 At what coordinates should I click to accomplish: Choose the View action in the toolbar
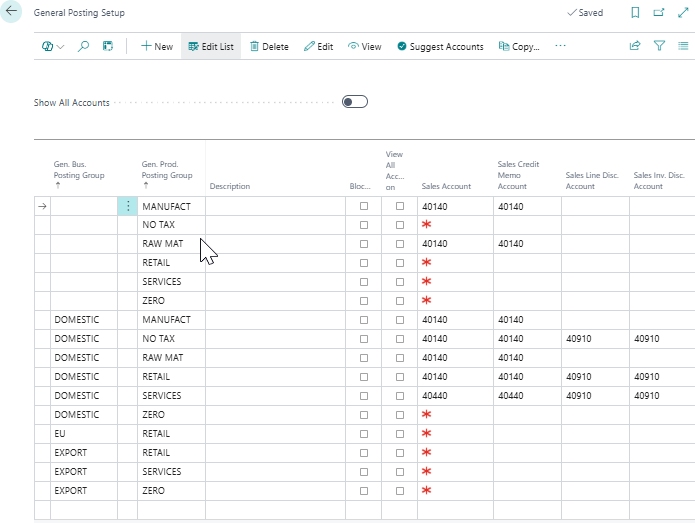(364, 46)
